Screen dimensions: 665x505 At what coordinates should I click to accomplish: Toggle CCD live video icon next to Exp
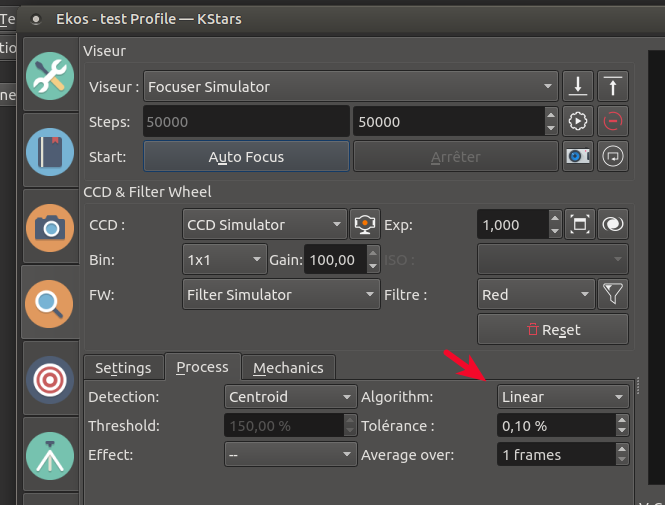[365, 225]
